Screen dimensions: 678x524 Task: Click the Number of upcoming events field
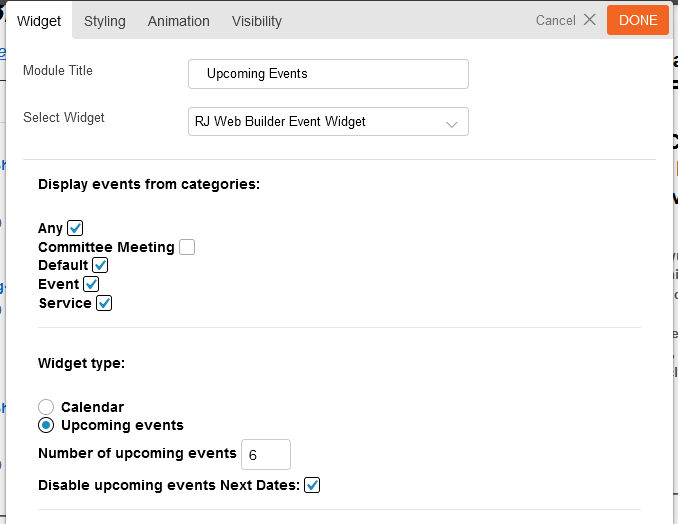point(265,454)
